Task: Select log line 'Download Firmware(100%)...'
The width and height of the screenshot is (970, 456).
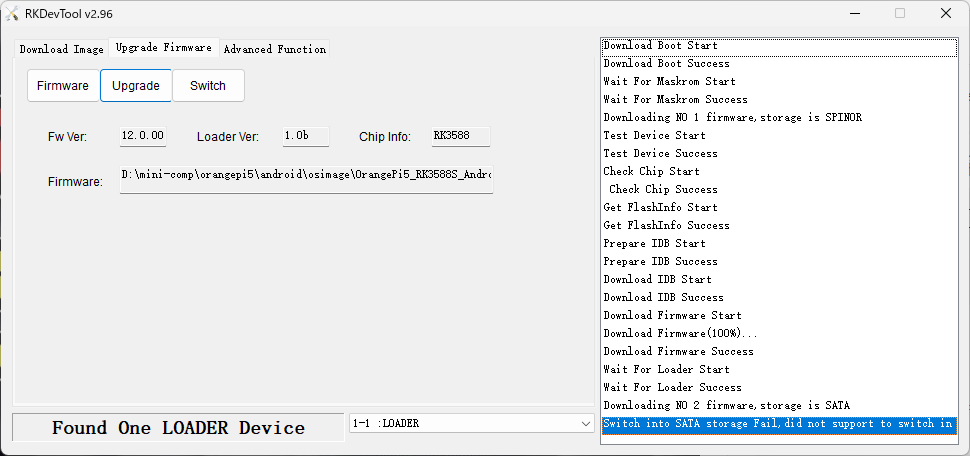Action: point(779,333)
